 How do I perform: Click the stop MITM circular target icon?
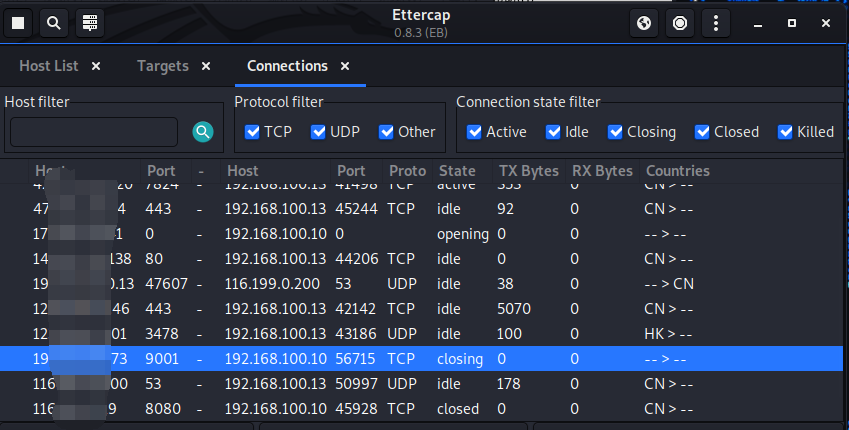pos(680,23)
